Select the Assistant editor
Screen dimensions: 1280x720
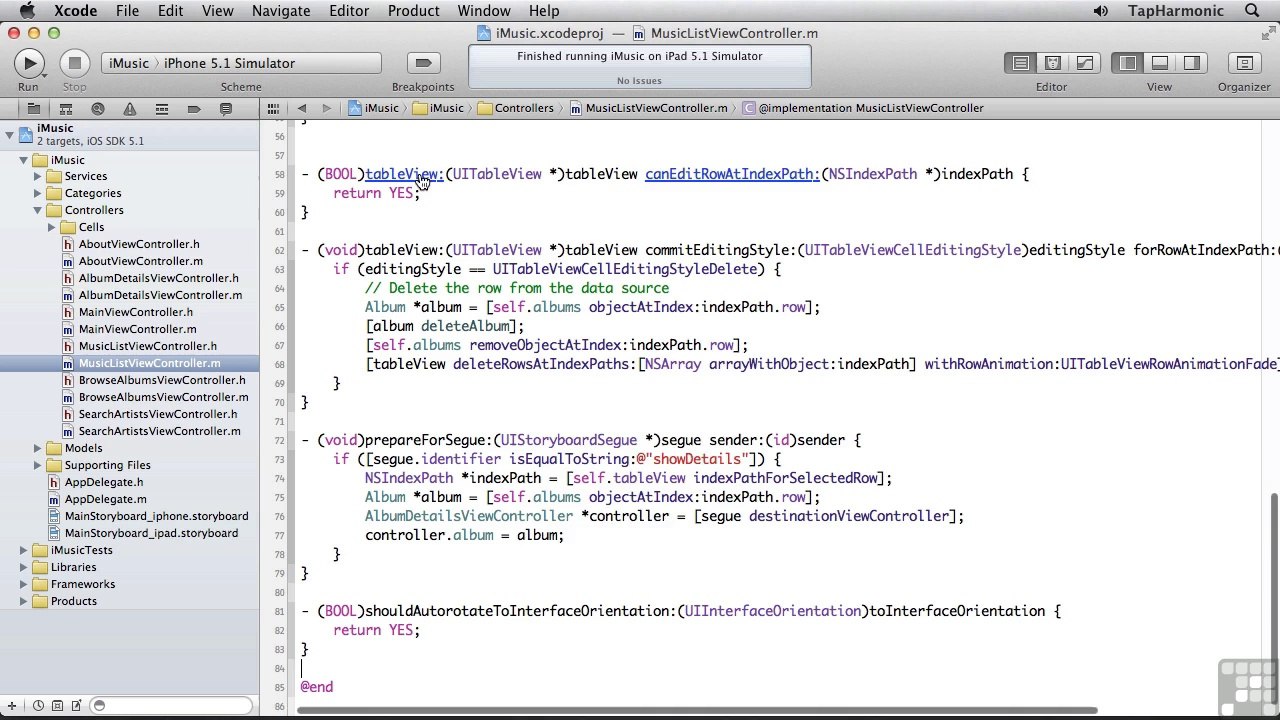point(1053,63)
